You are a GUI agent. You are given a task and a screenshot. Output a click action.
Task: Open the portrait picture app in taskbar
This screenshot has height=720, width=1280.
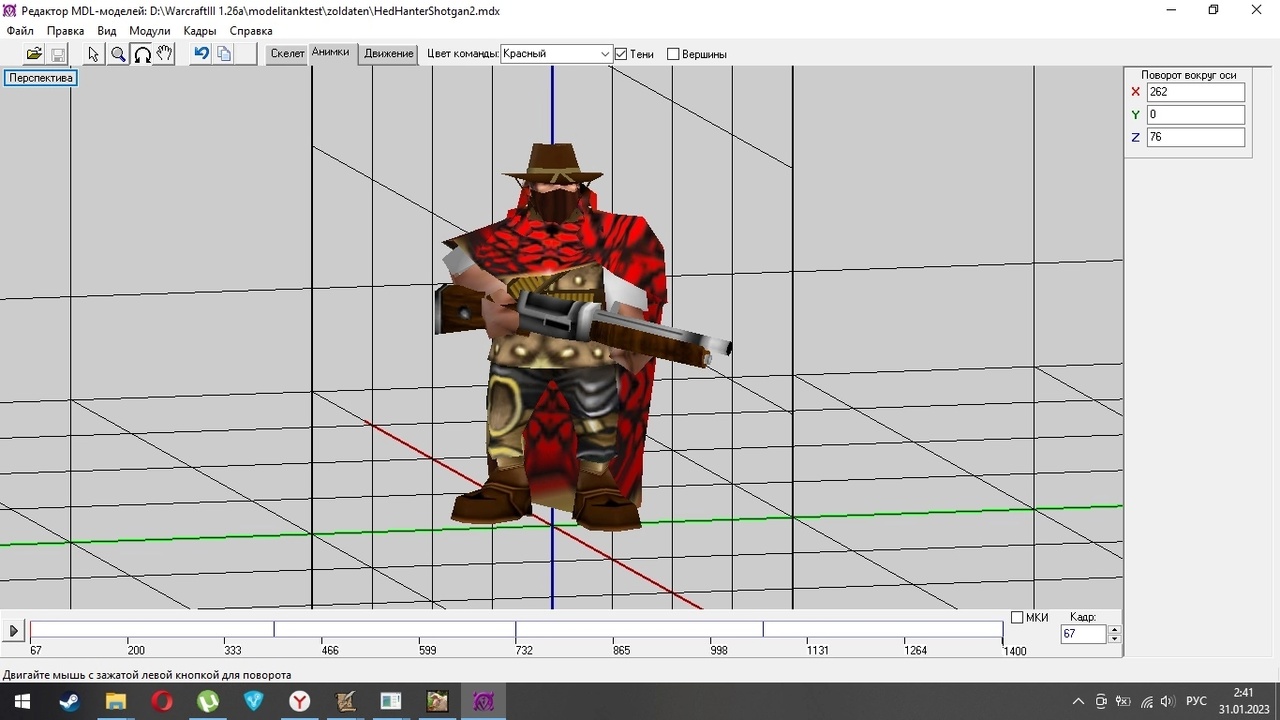point(437,701)
